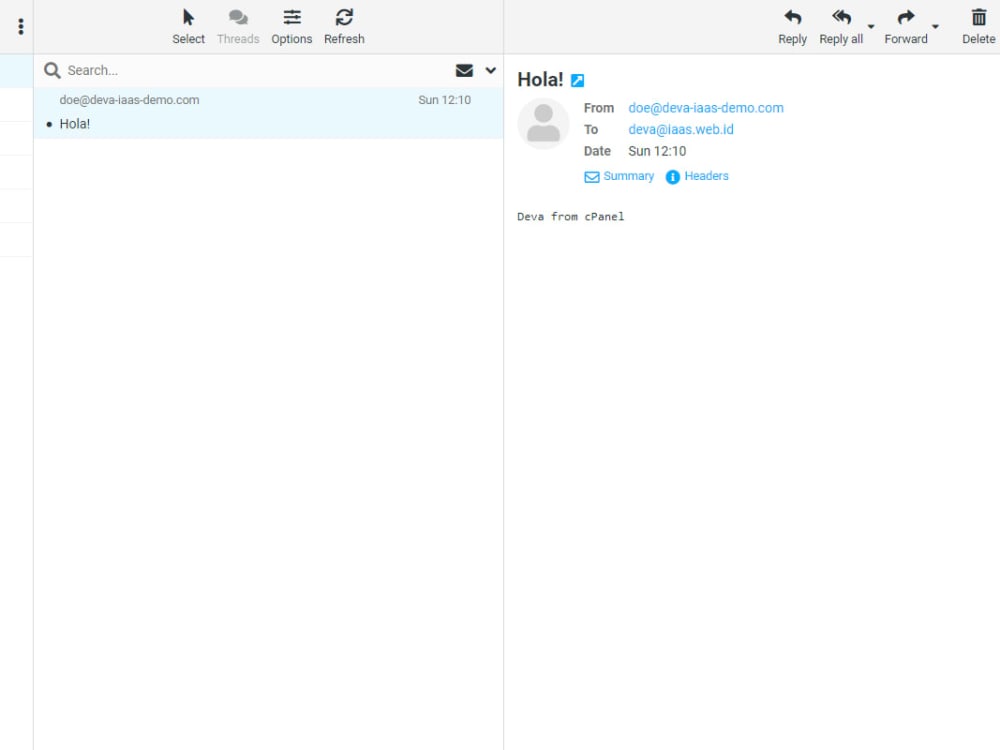Image resolution: width=1000 pixels, height=750 pixels.
Task: Expand search options chevron
Action: [x=490, y=70]
